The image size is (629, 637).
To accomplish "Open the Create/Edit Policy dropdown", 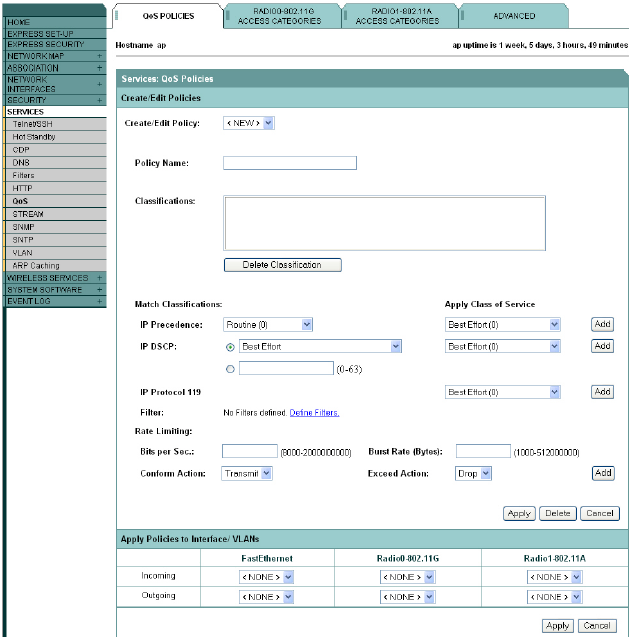I will click(x=248, y=123).
